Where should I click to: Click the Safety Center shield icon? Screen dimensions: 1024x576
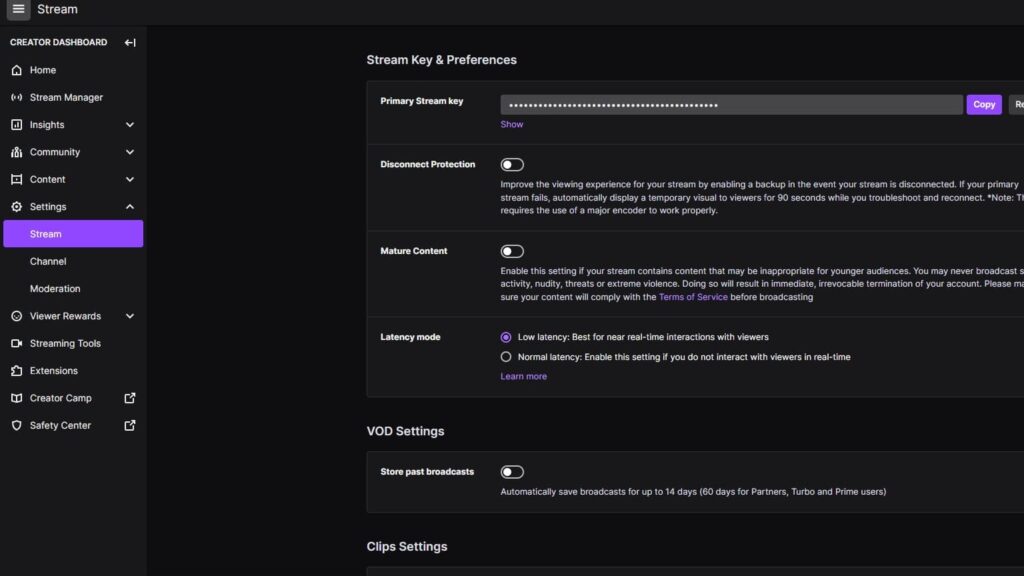pos(16,426)
